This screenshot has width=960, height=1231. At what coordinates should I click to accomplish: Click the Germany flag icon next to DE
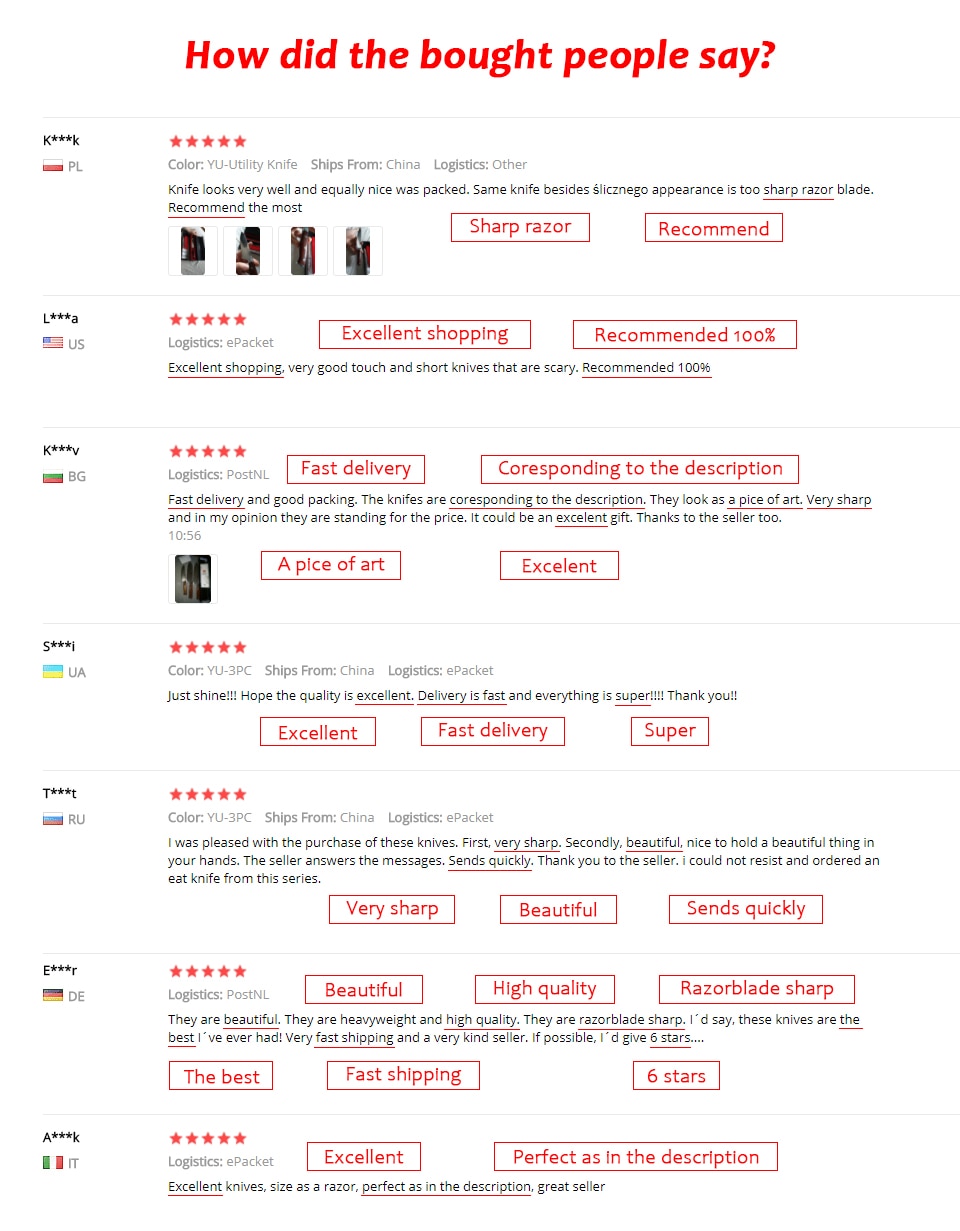click(53, 996)
